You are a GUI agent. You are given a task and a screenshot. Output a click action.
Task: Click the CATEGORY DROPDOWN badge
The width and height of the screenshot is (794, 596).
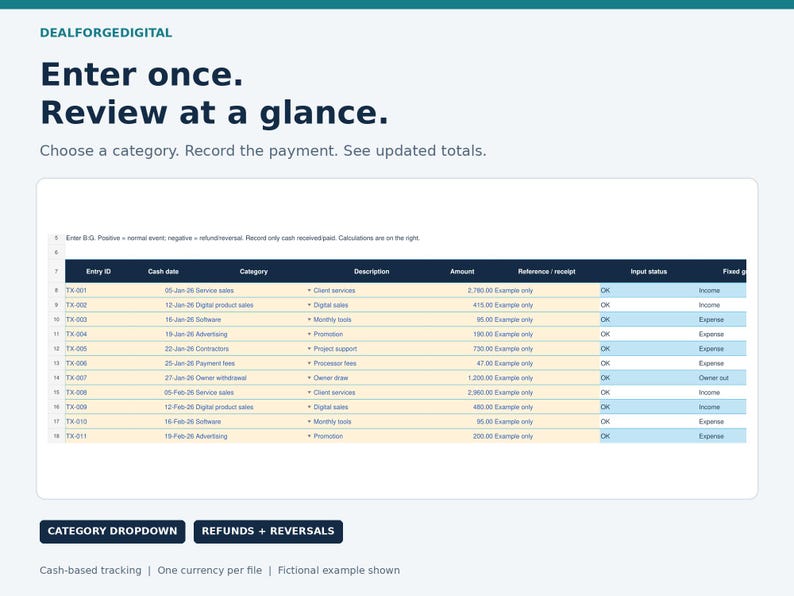tap(112, 531)
